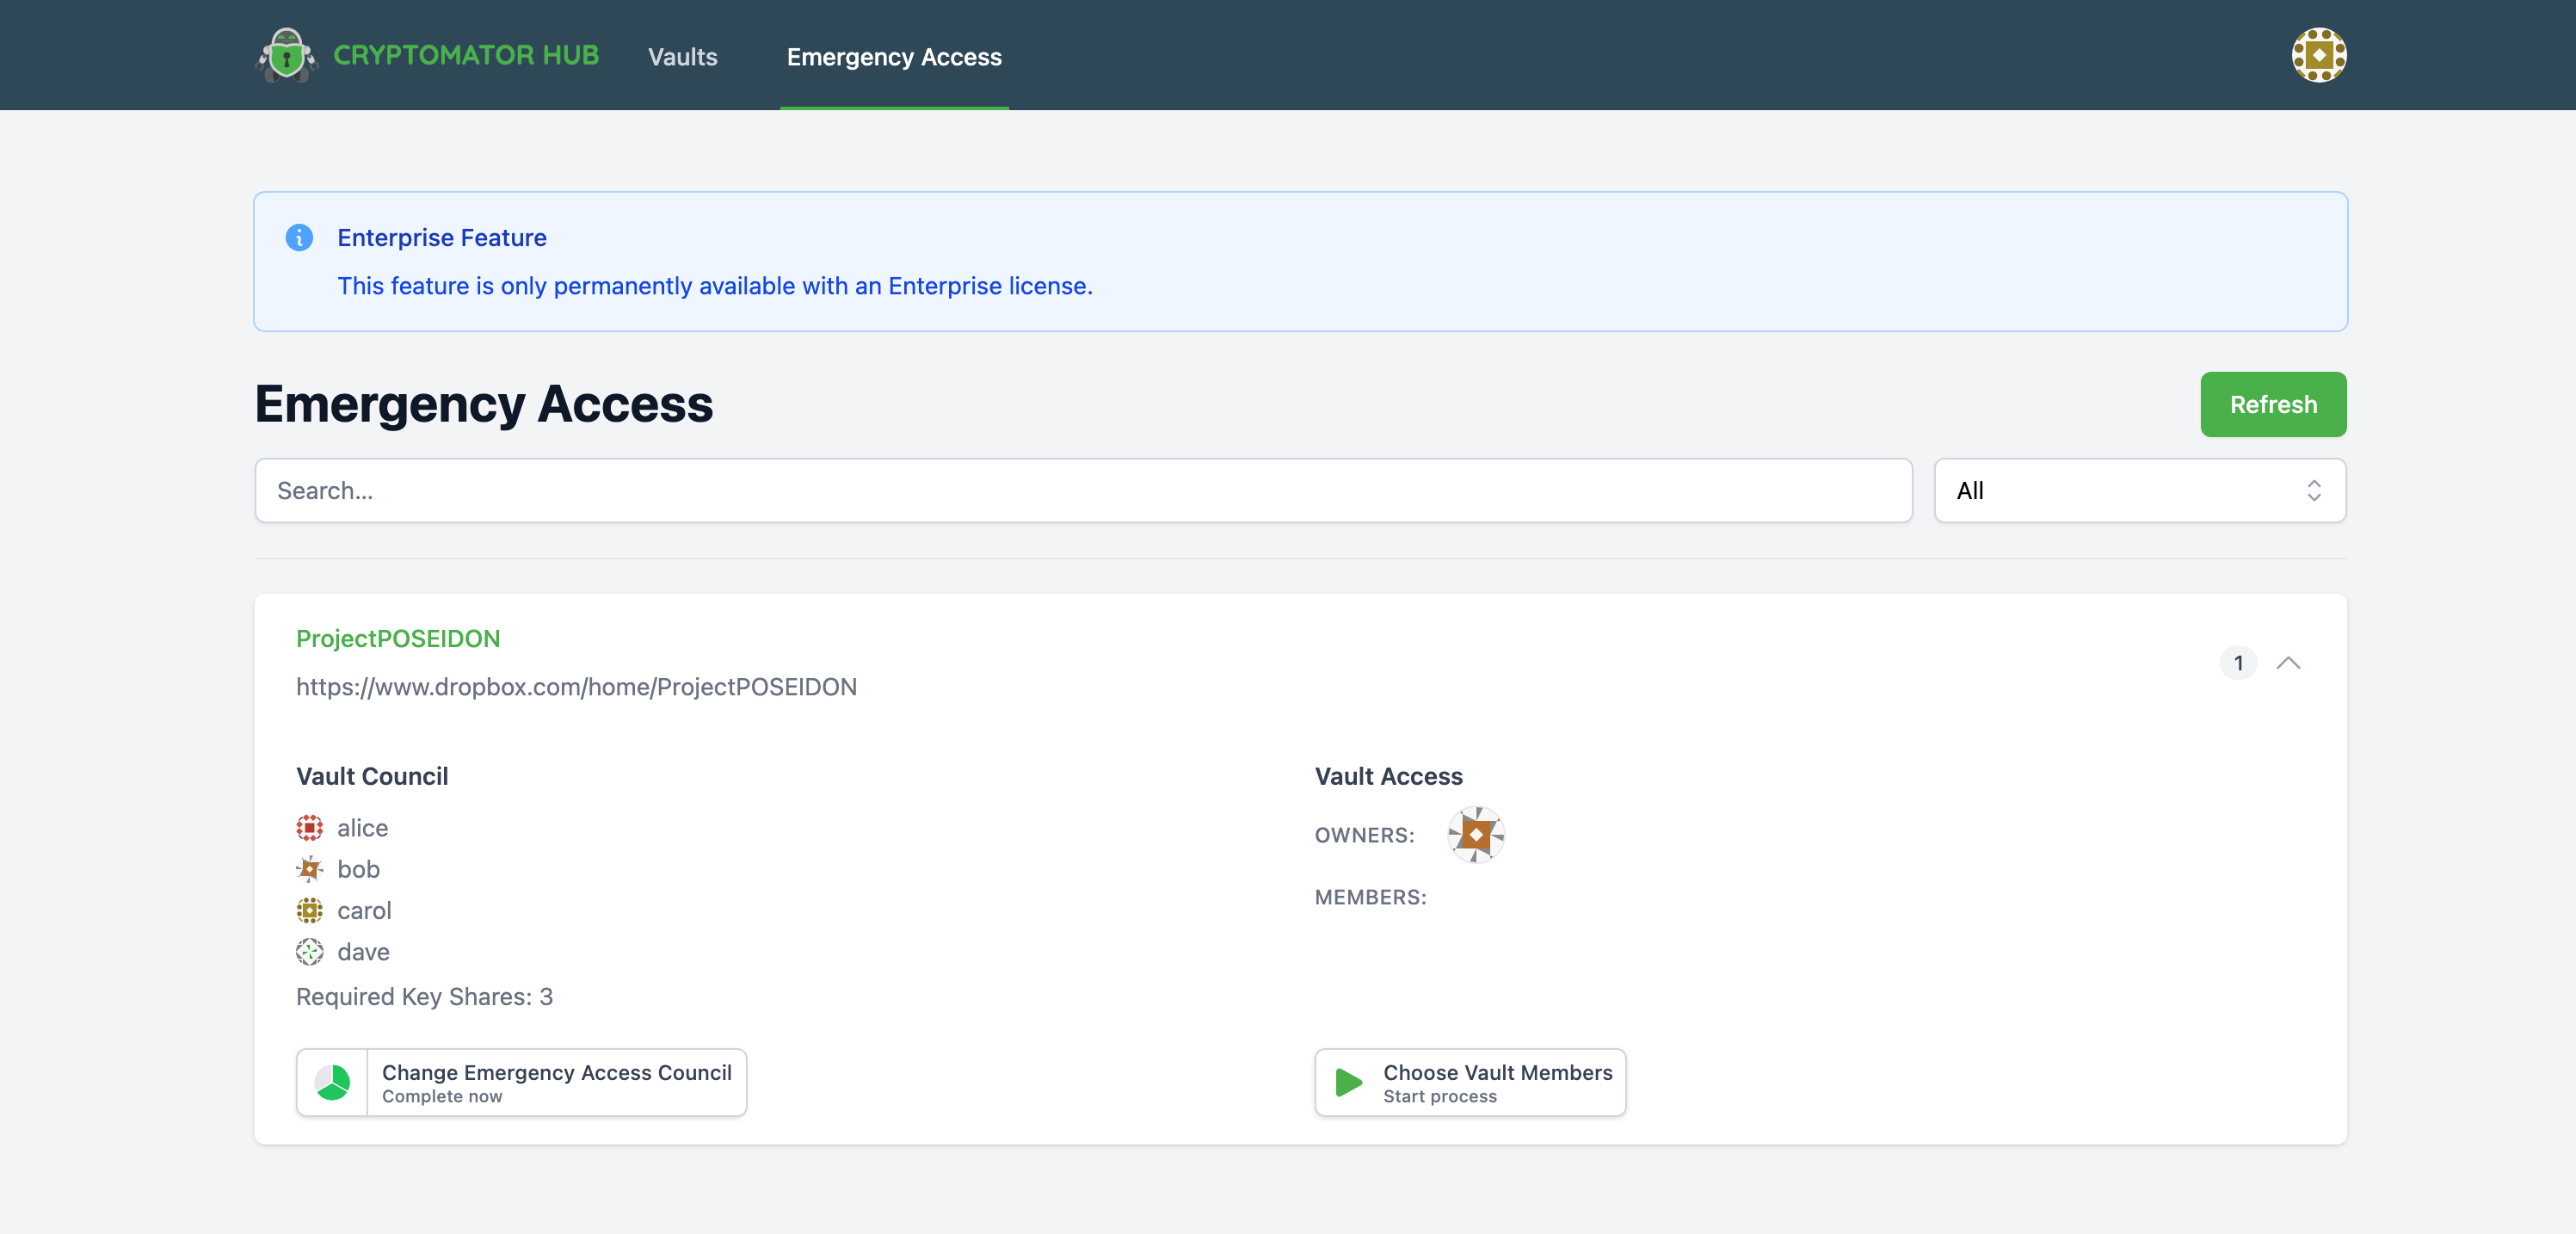2576x1234 pixels.
Task: Open the ProjectPOSEIDON vault link
Action: [398, 638]
